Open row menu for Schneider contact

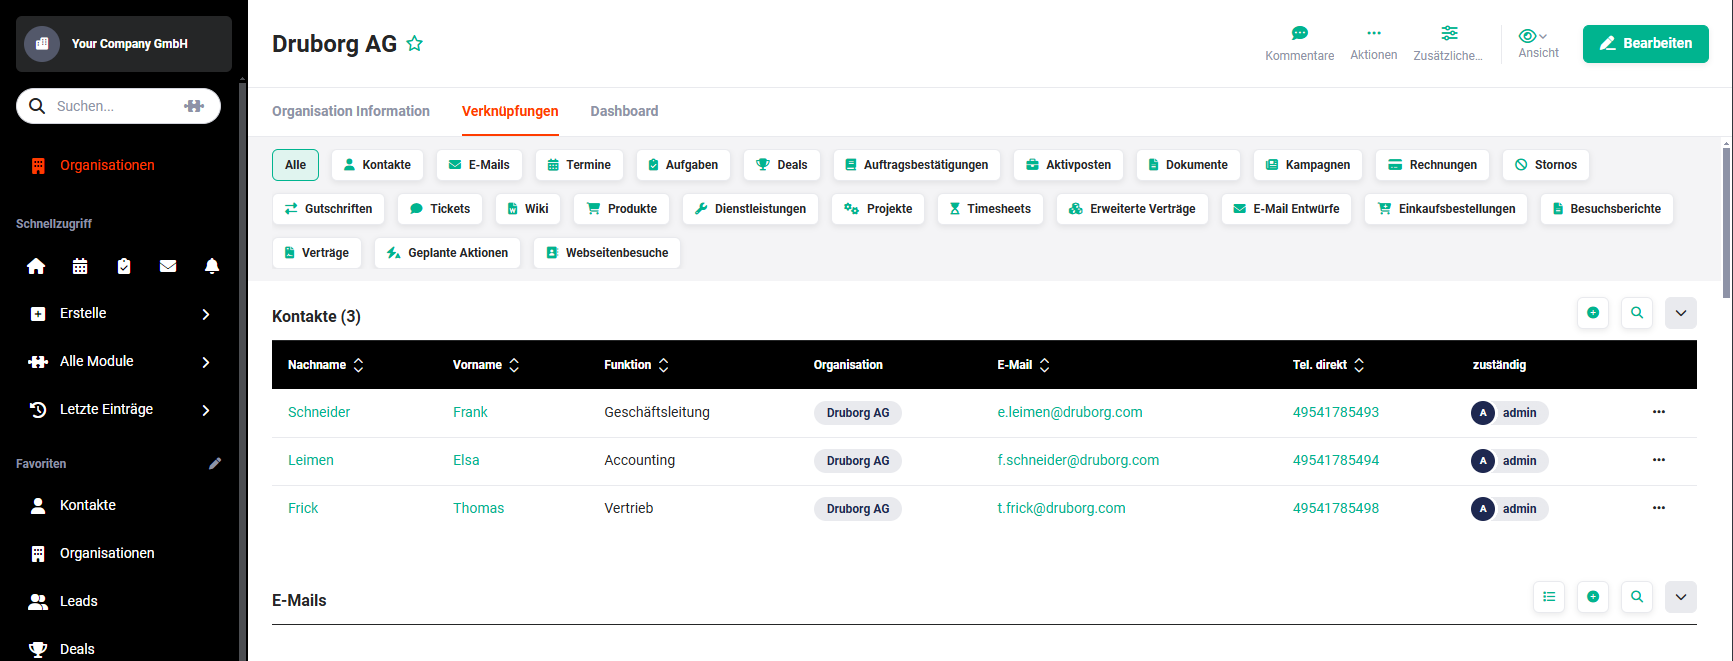pos(1659,412)
